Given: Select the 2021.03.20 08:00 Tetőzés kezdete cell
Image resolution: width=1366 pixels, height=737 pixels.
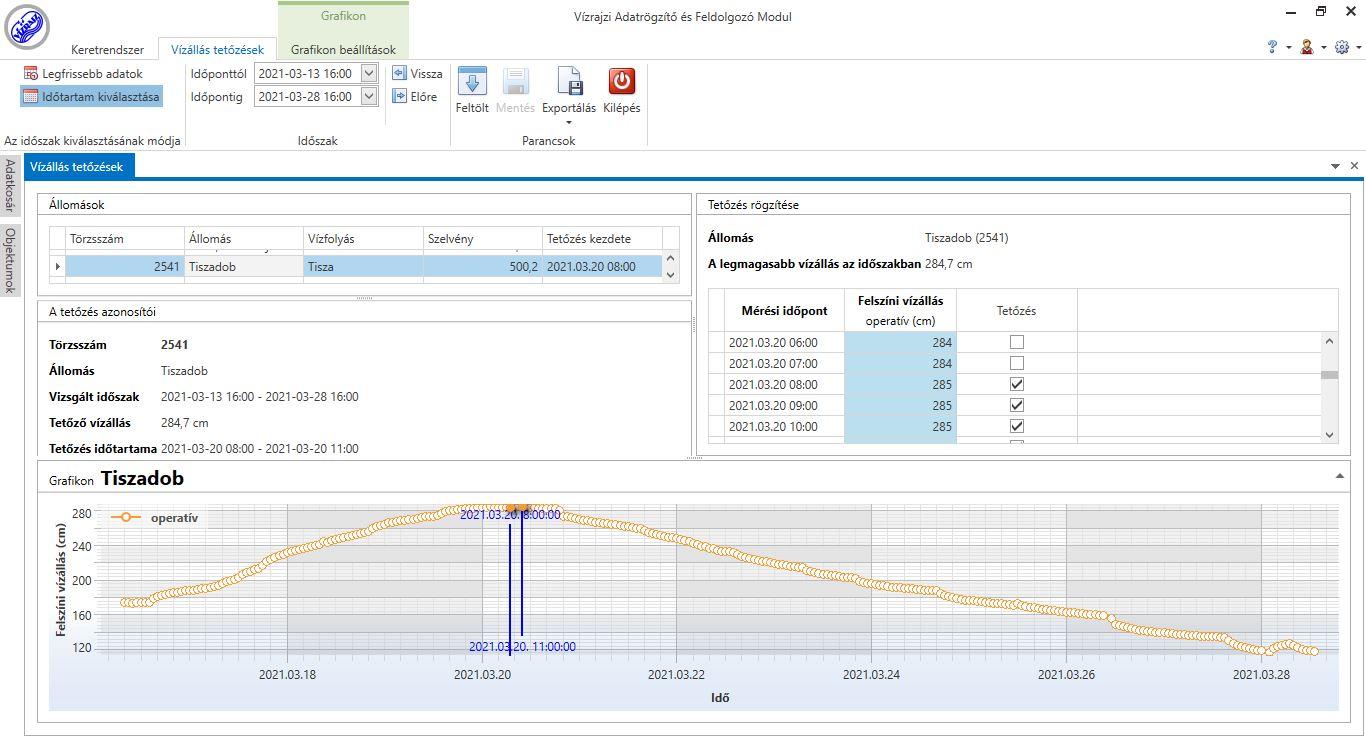Looking at the screenshot, I should (x=602, y=266).
